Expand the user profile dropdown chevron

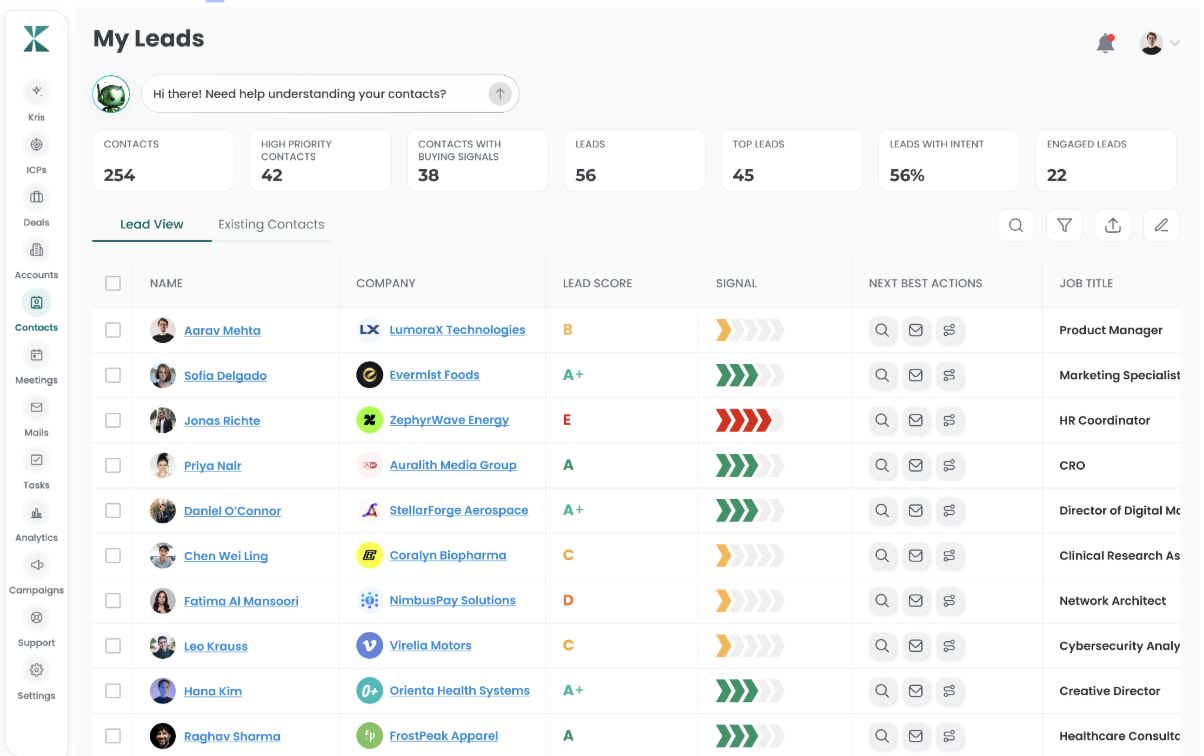click(x=1175, y=43)
